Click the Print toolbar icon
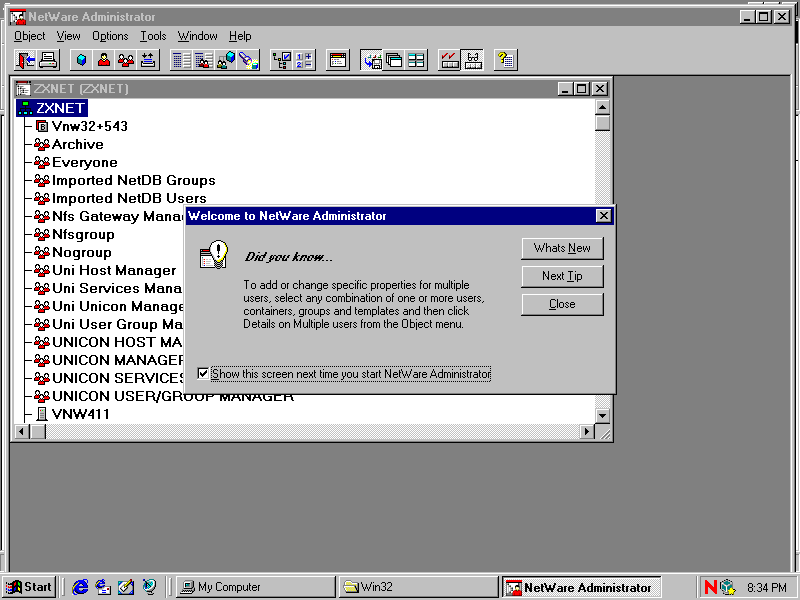This screenshot has height=600, width=800. [x=48, y=60]
